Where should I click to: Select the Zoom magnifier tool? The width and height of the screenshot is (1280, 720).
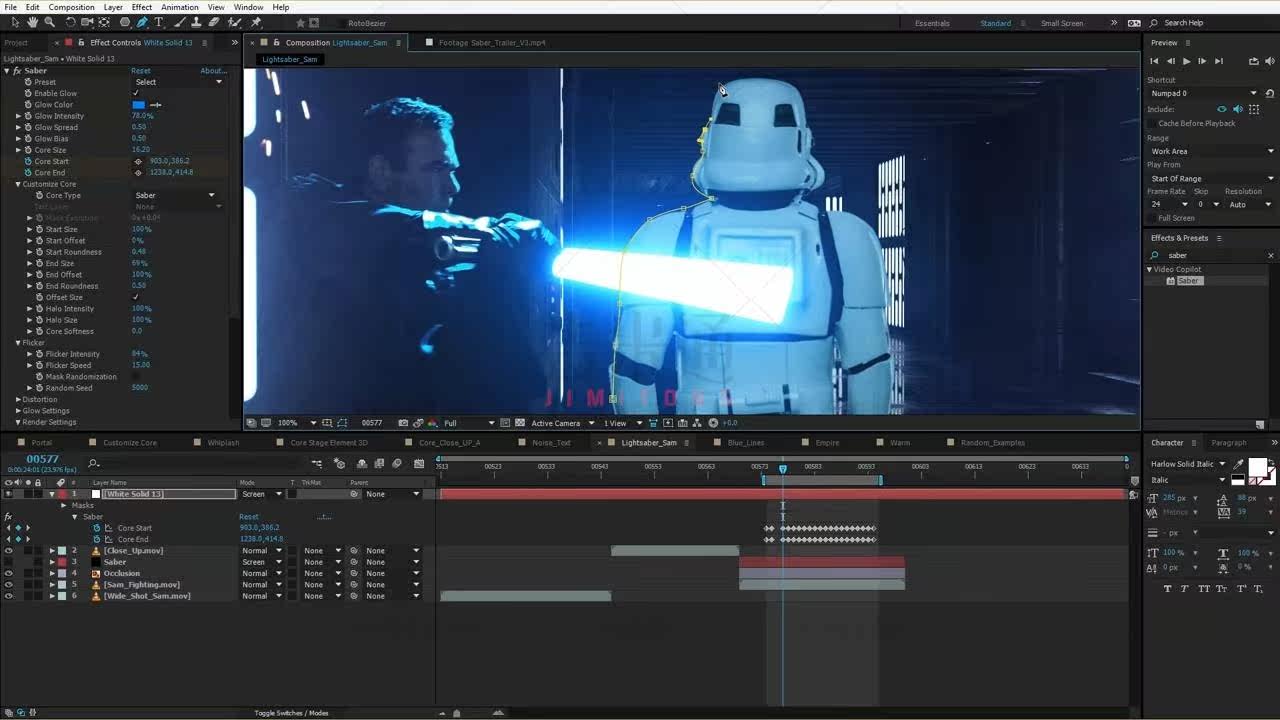click(x=49, y=22)
